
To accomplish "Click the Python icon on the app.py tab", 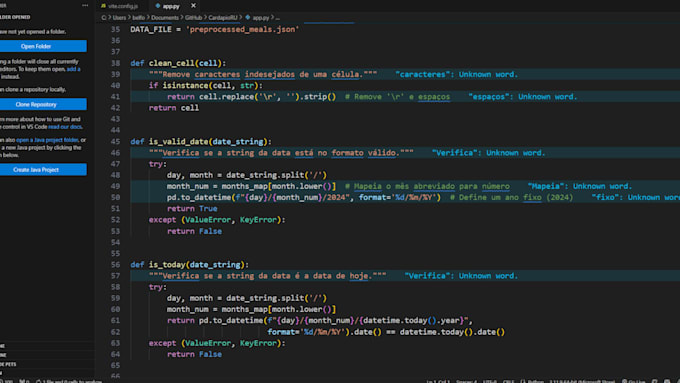I will pos(158,6).
